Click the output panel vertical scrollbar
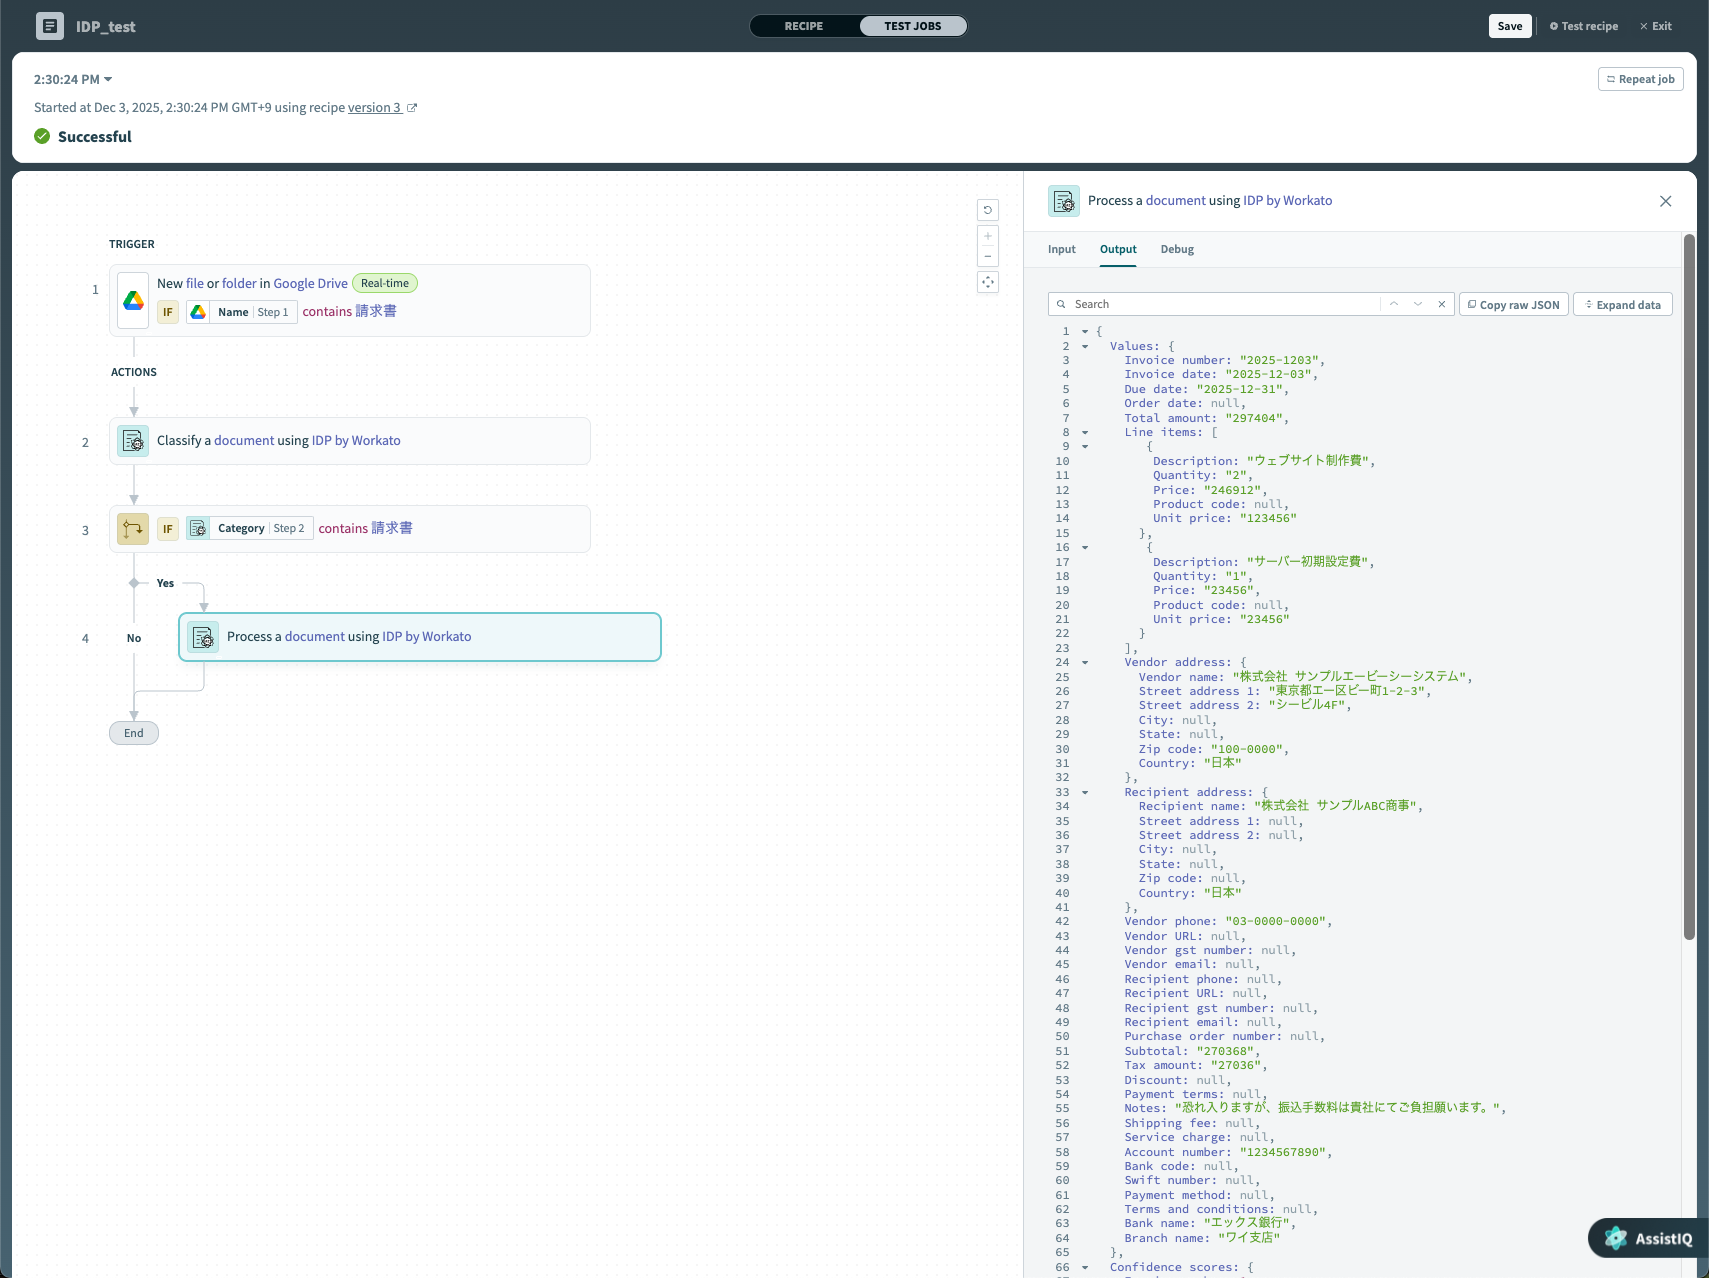1709x1278 pixels. (1689, 587)
